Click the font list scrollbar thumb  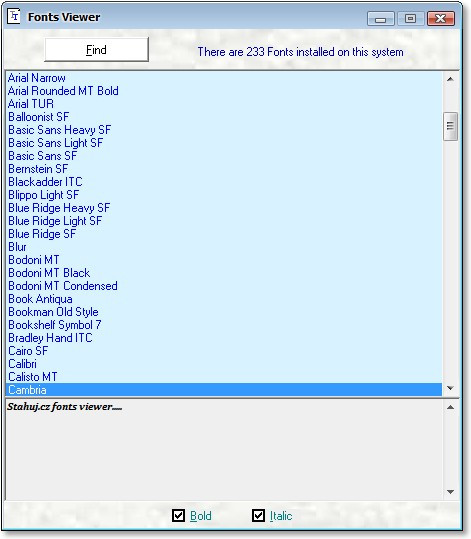(450, 126)
